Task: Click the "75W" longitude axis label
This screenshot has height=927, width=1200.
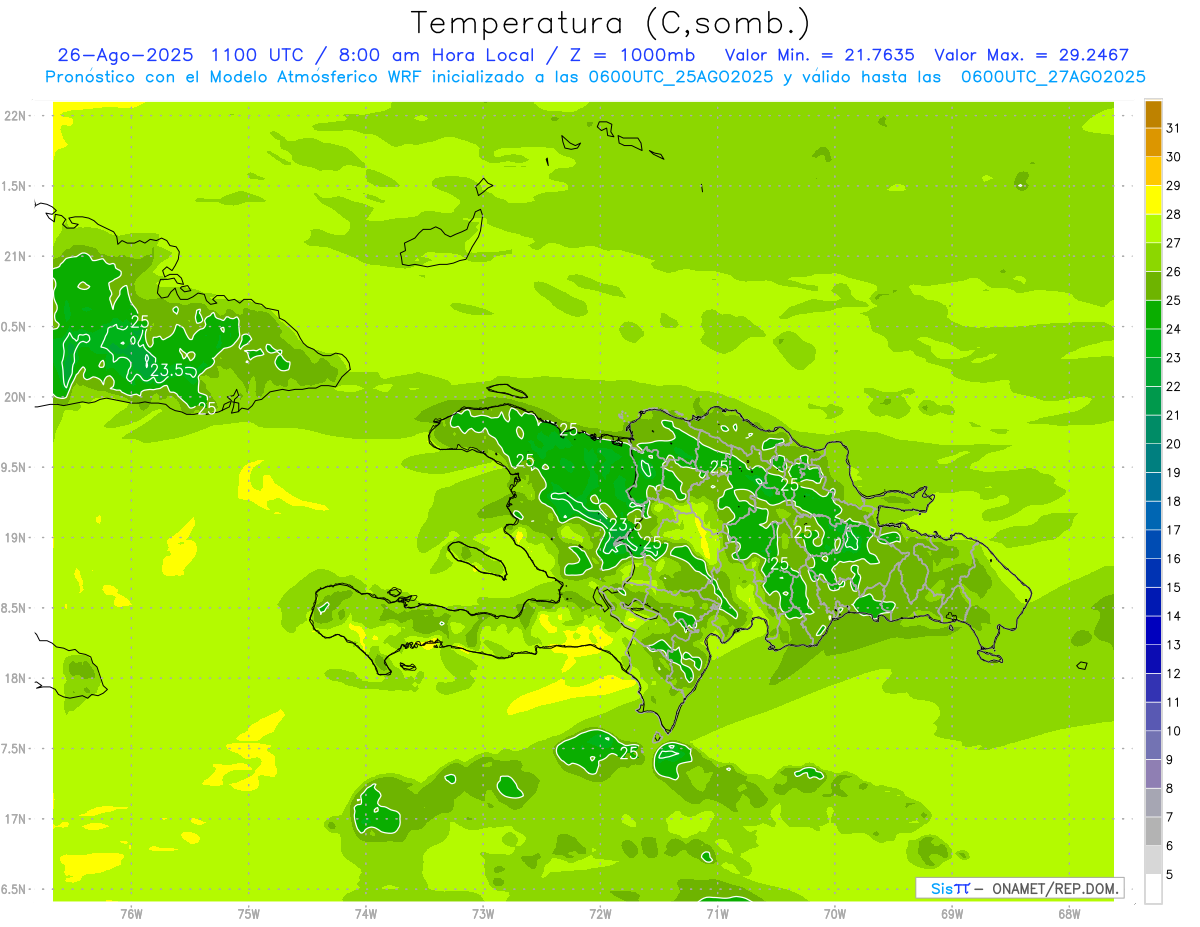Action: [x=249, y=913]
